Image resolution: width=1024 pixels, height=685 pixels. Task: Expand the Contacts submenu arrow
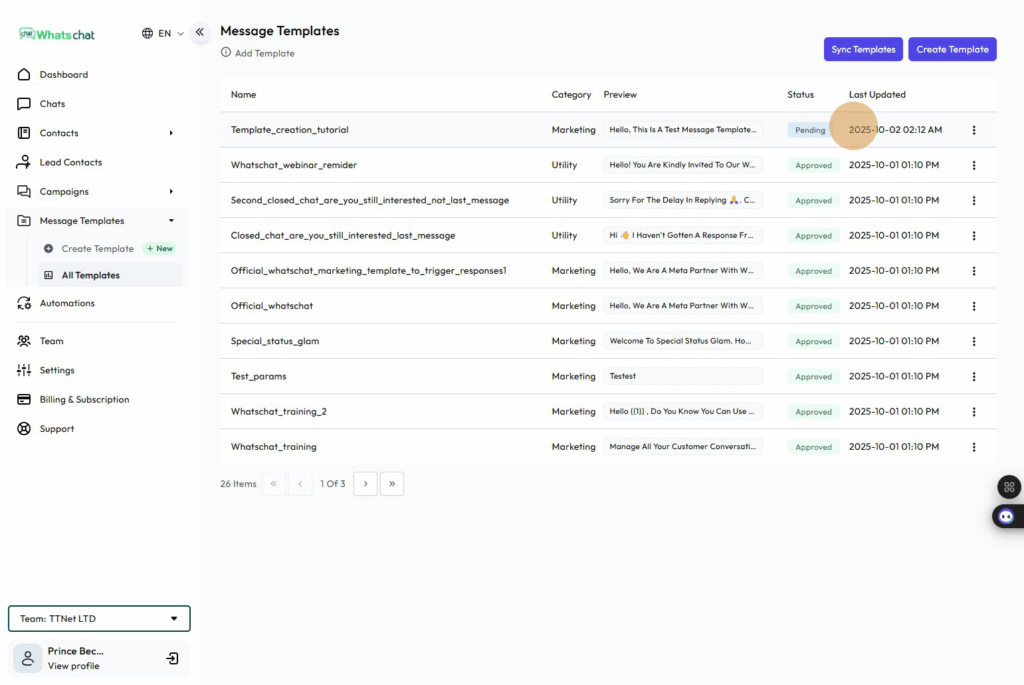point(171,133)
